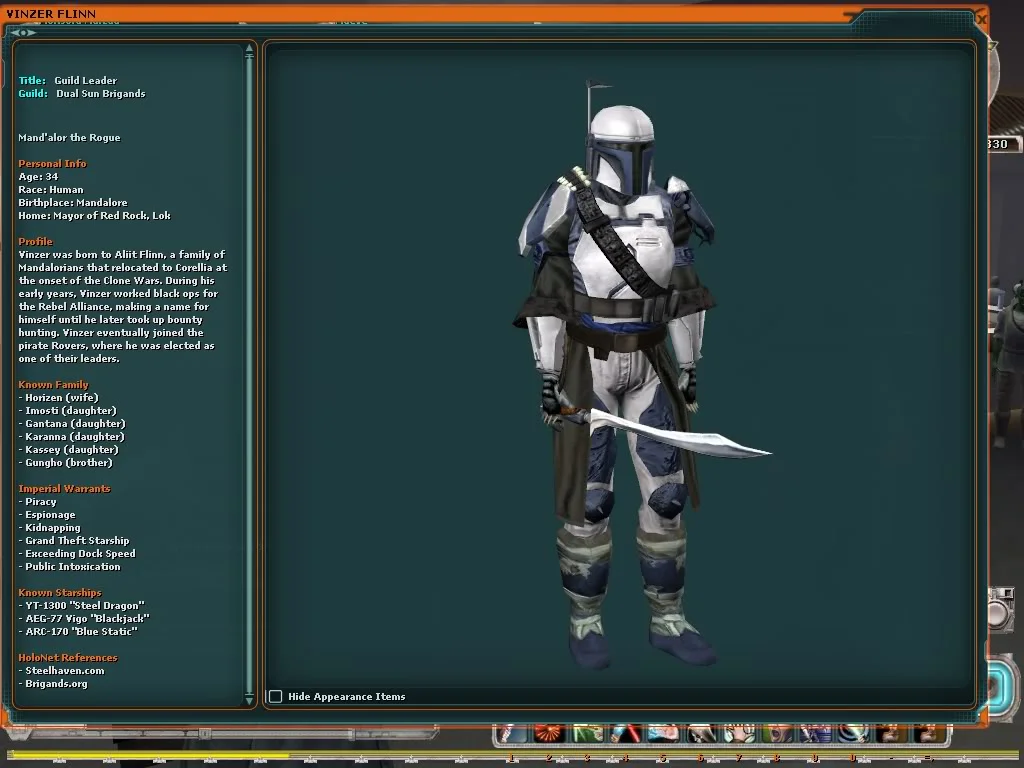Activate hotbar slot 1 ability icon
The image size is (1024, 768).
(512, 734)
